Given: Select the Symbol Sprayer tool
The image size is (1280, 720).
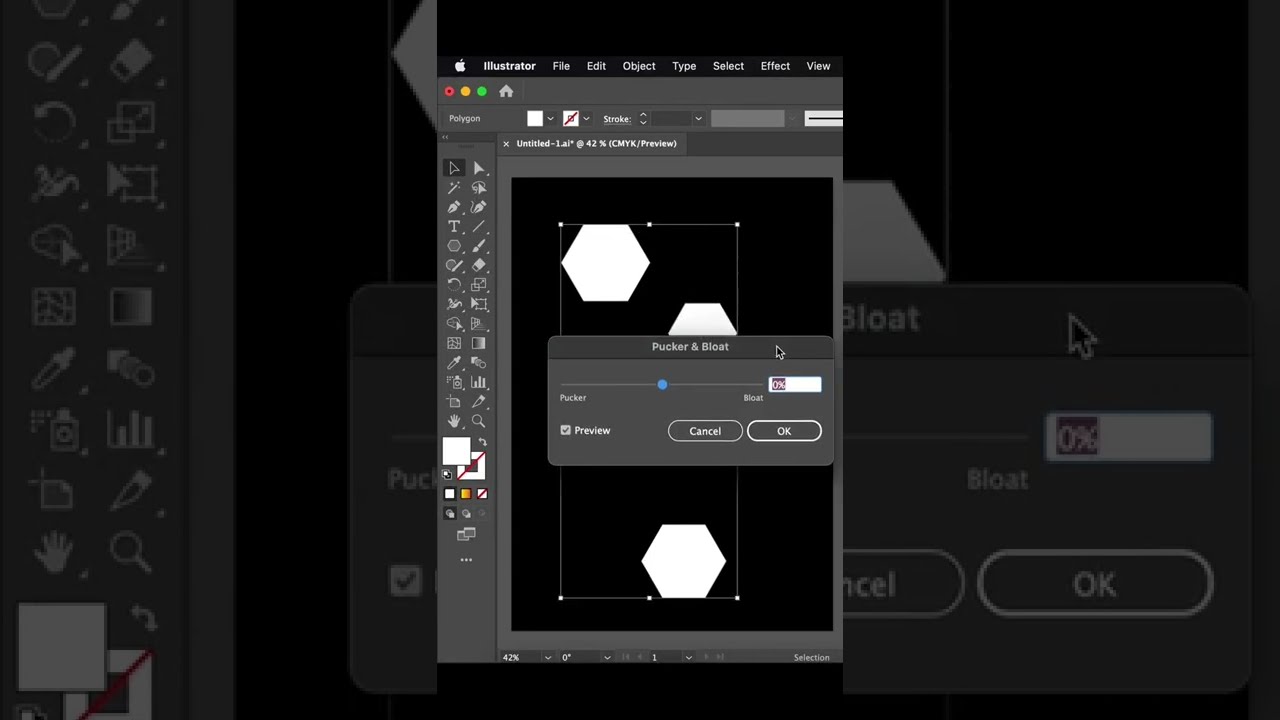Looking at the screenshot, I should pyautogui.click(x=454, y=382).
